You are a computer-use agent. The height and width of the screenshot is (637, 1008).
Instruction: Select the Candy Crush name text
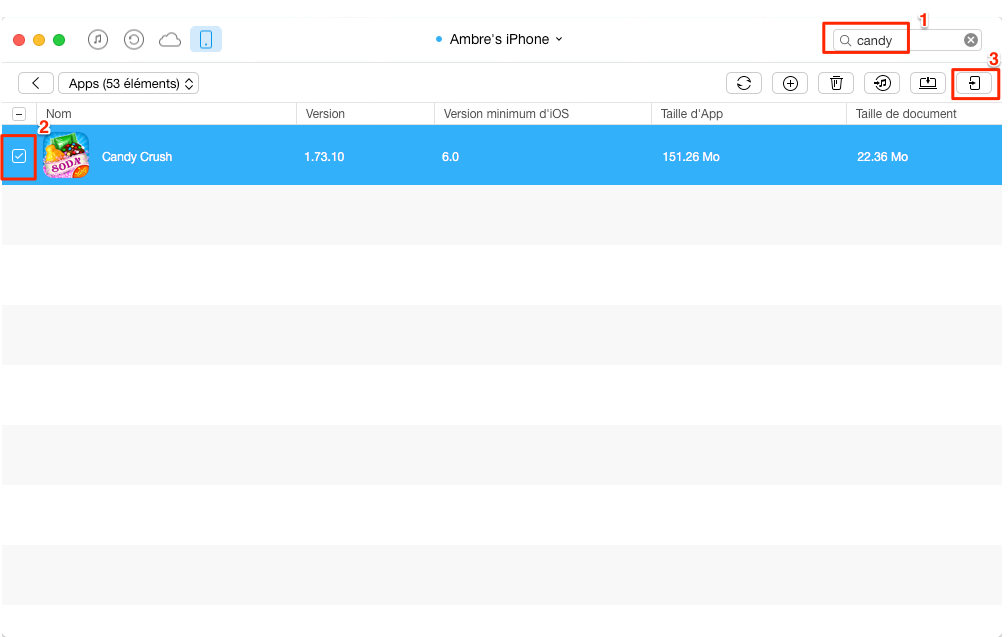(x=137, y=157)
